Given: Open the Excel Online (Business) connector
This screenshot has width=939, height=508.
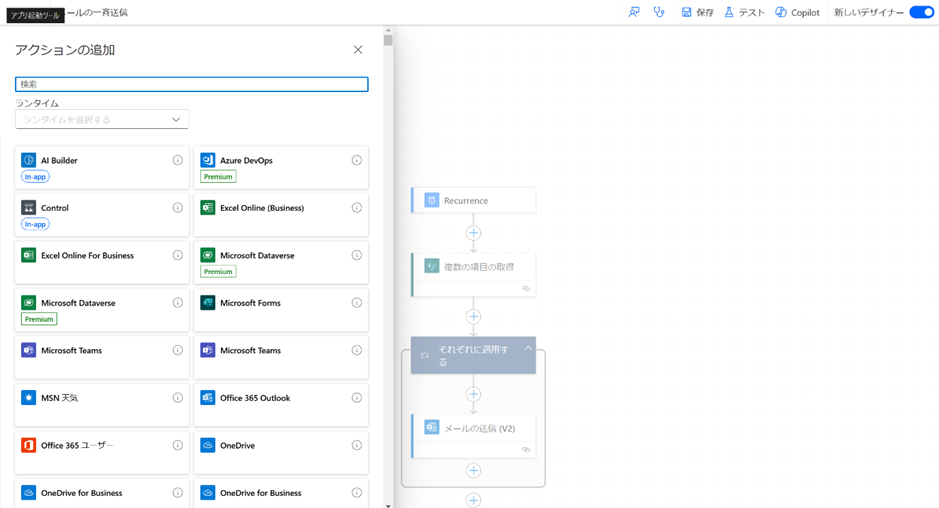Looking at the screenshot, I should click(281, 214).
